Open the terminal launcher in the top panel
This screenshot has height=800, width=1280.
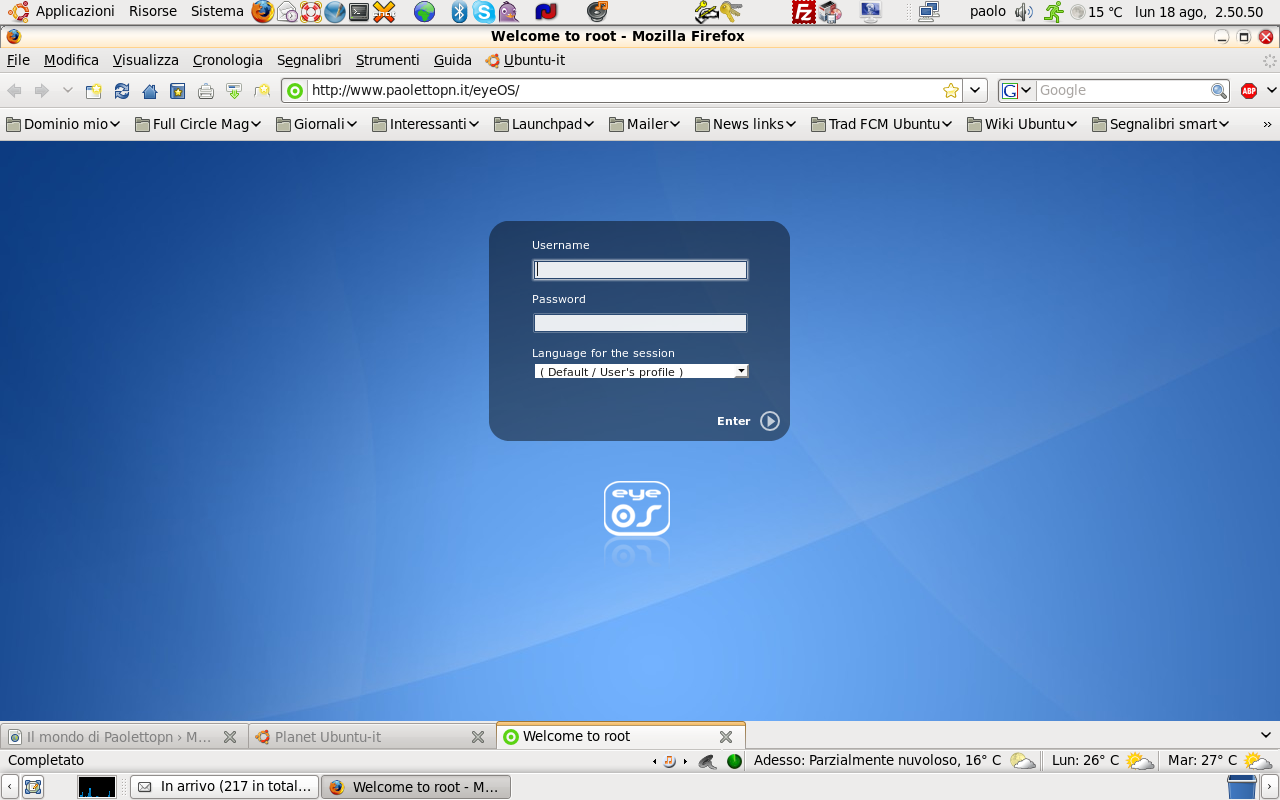[x=359, y=12]
